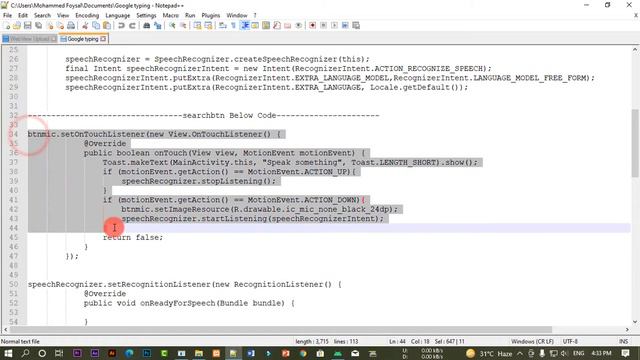Open the Language menu
This screenshot has width=640, height=360.
tap(118, 16)
